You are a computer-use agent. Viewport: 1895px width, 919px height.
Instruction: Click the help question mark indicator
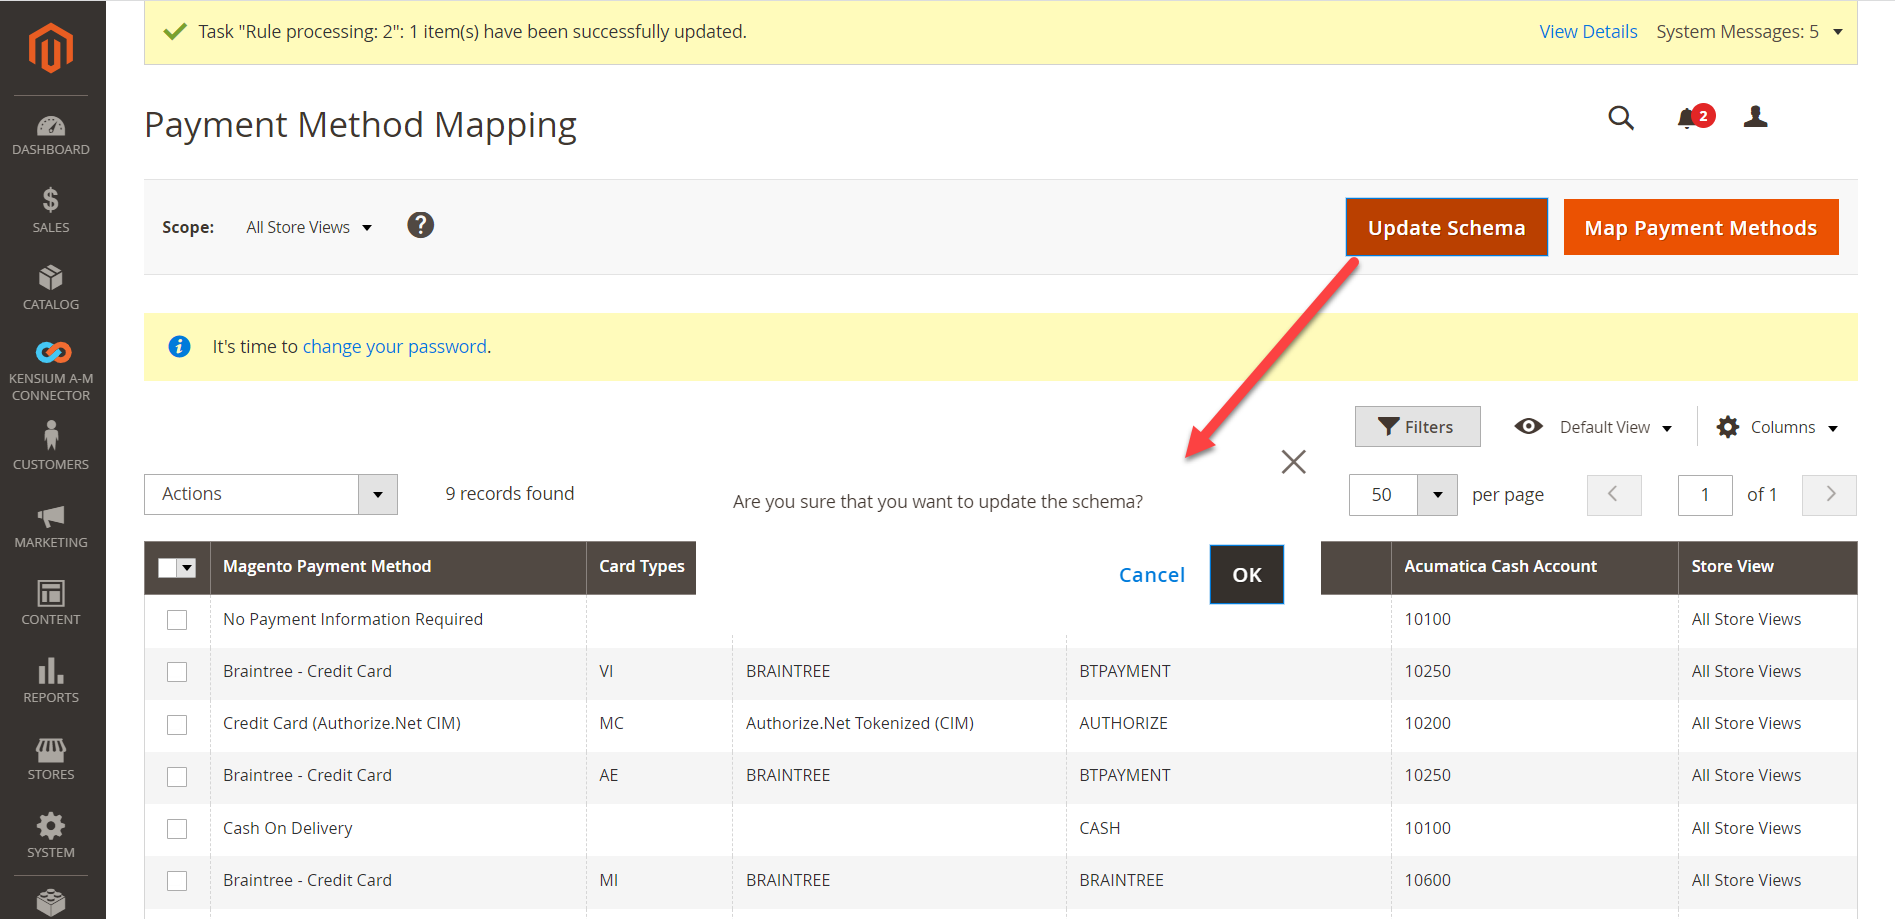[421, 225]
